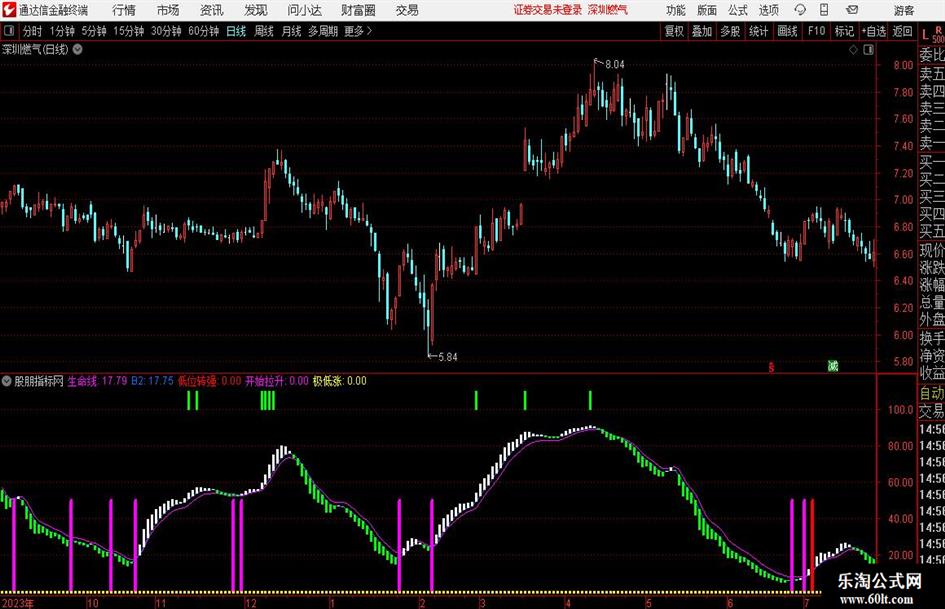Screen dimensions: 945x609
Task: Open the 行情 menu
Action: pos(124,10)
